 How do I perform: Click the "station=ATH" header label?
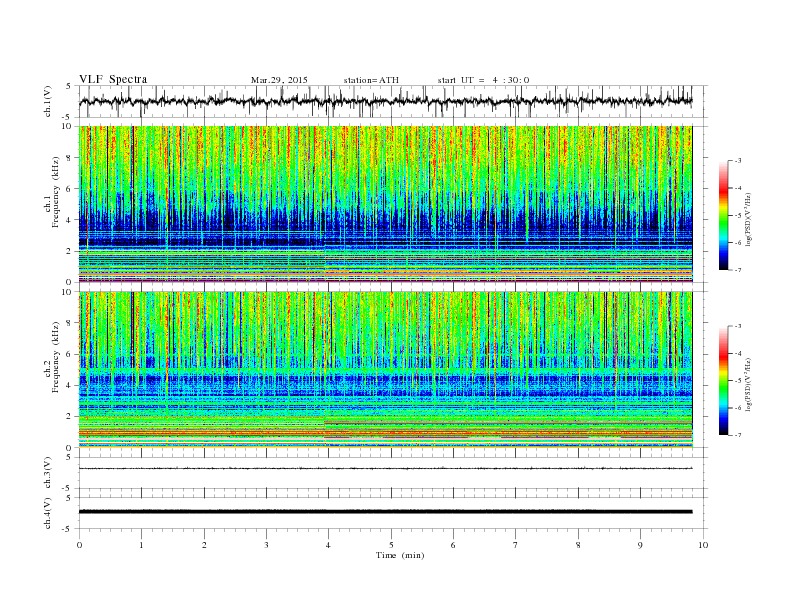371,80
